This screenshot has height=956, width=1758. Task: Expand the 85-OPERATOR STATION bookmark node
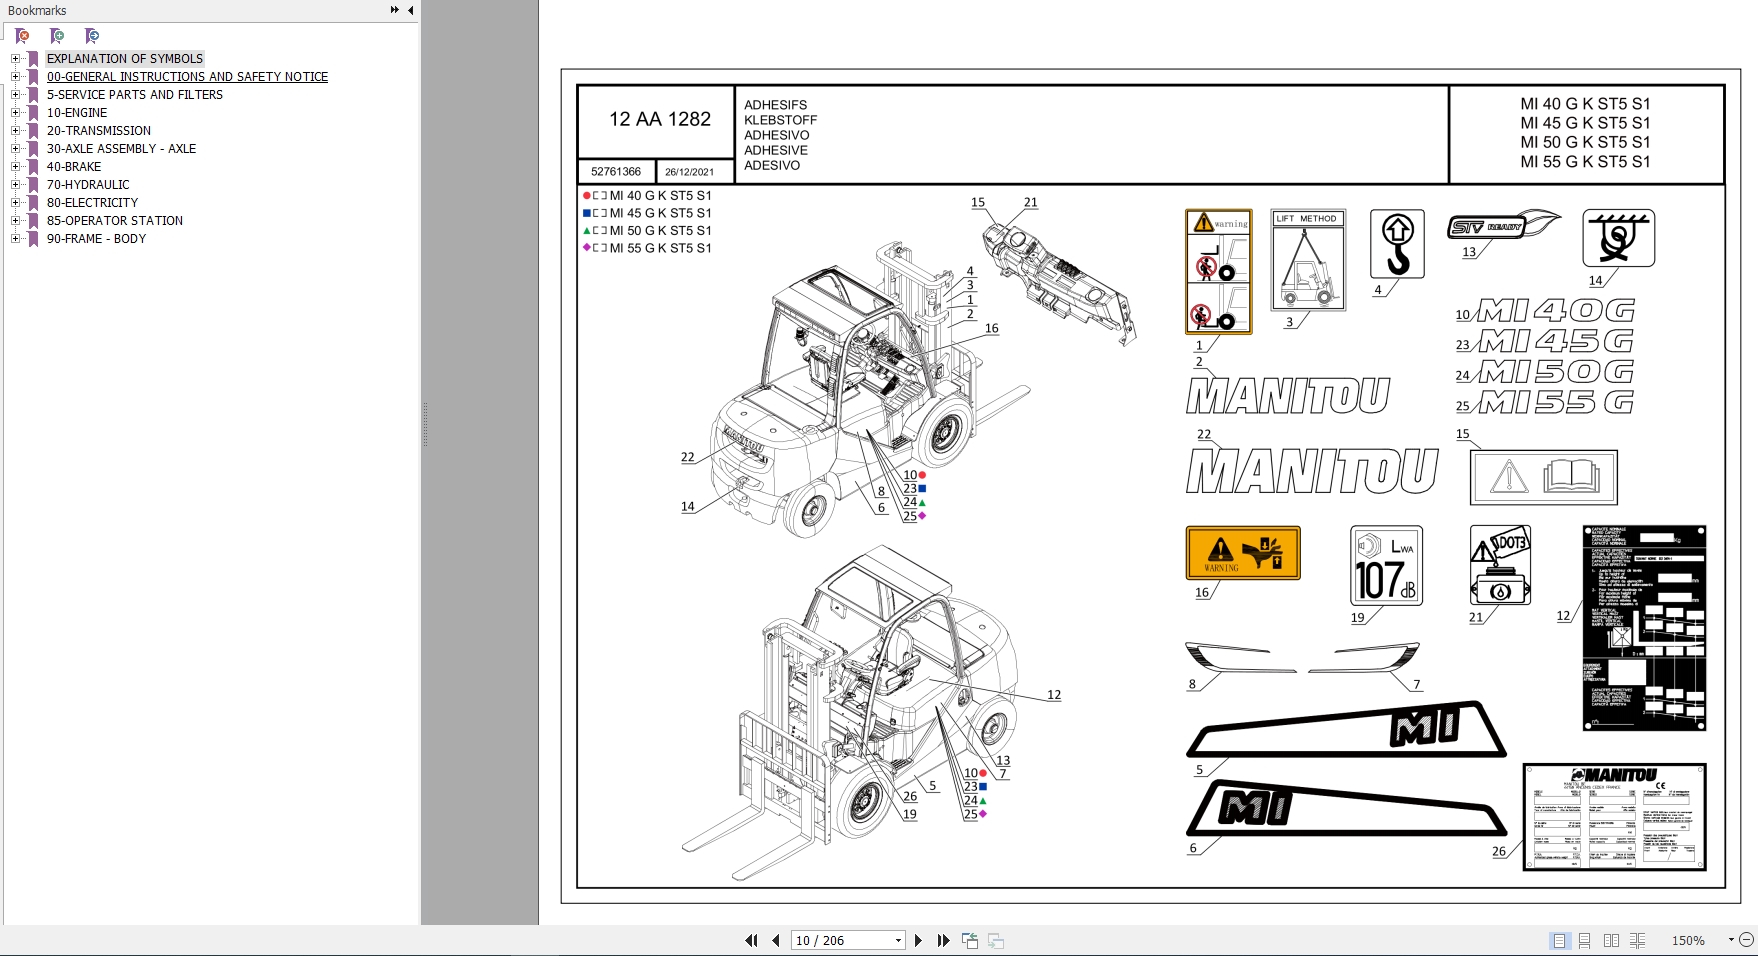coord(15,221)
